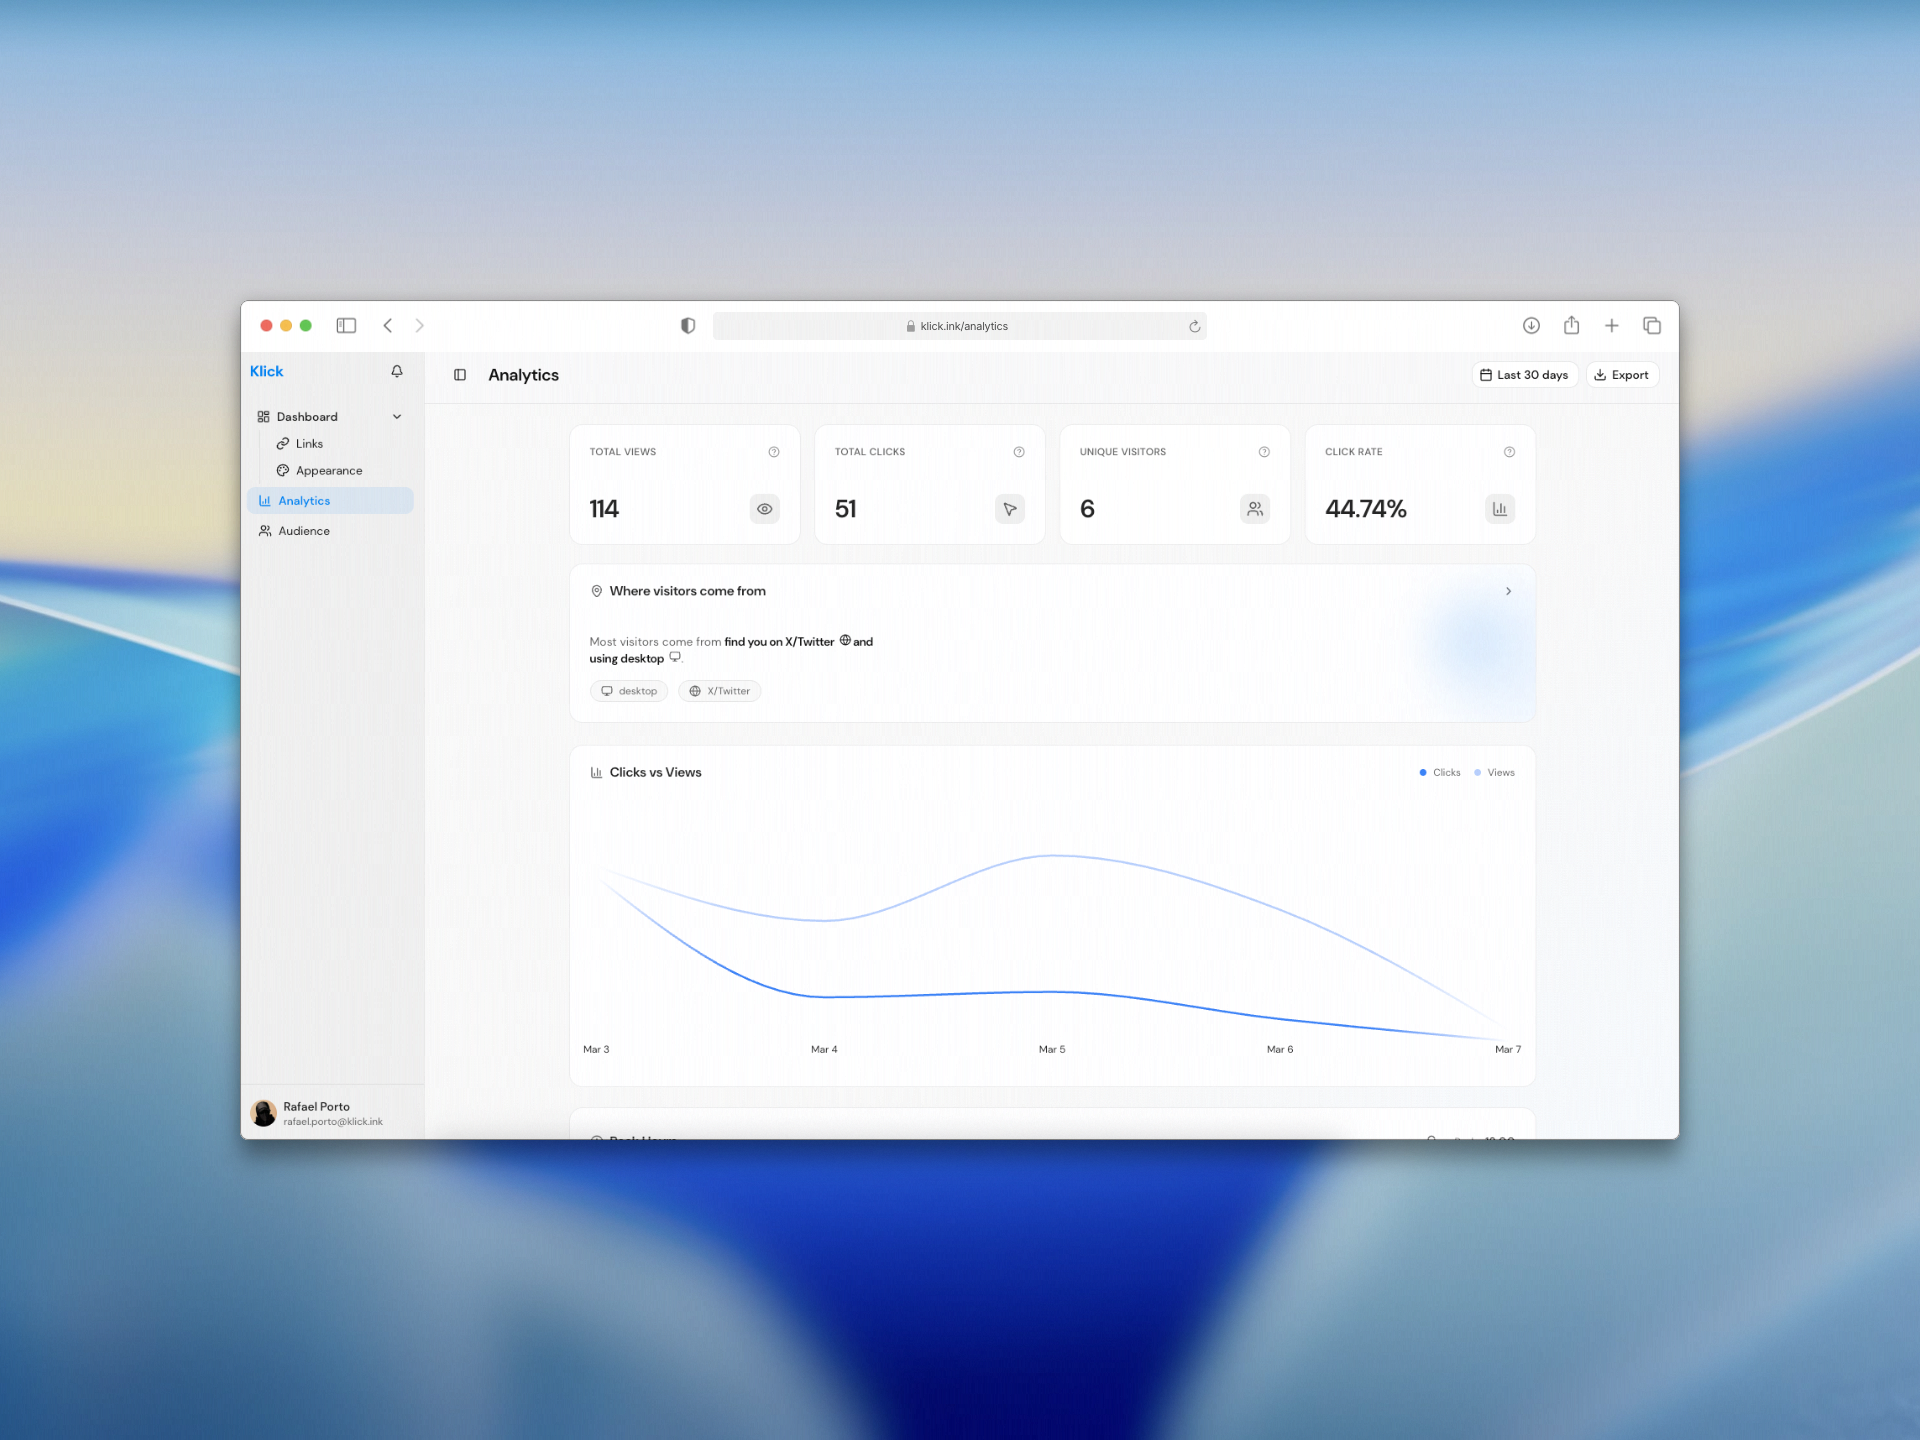Click the Total Views eye icon
1920x1440 pixels.
[764, 509]
